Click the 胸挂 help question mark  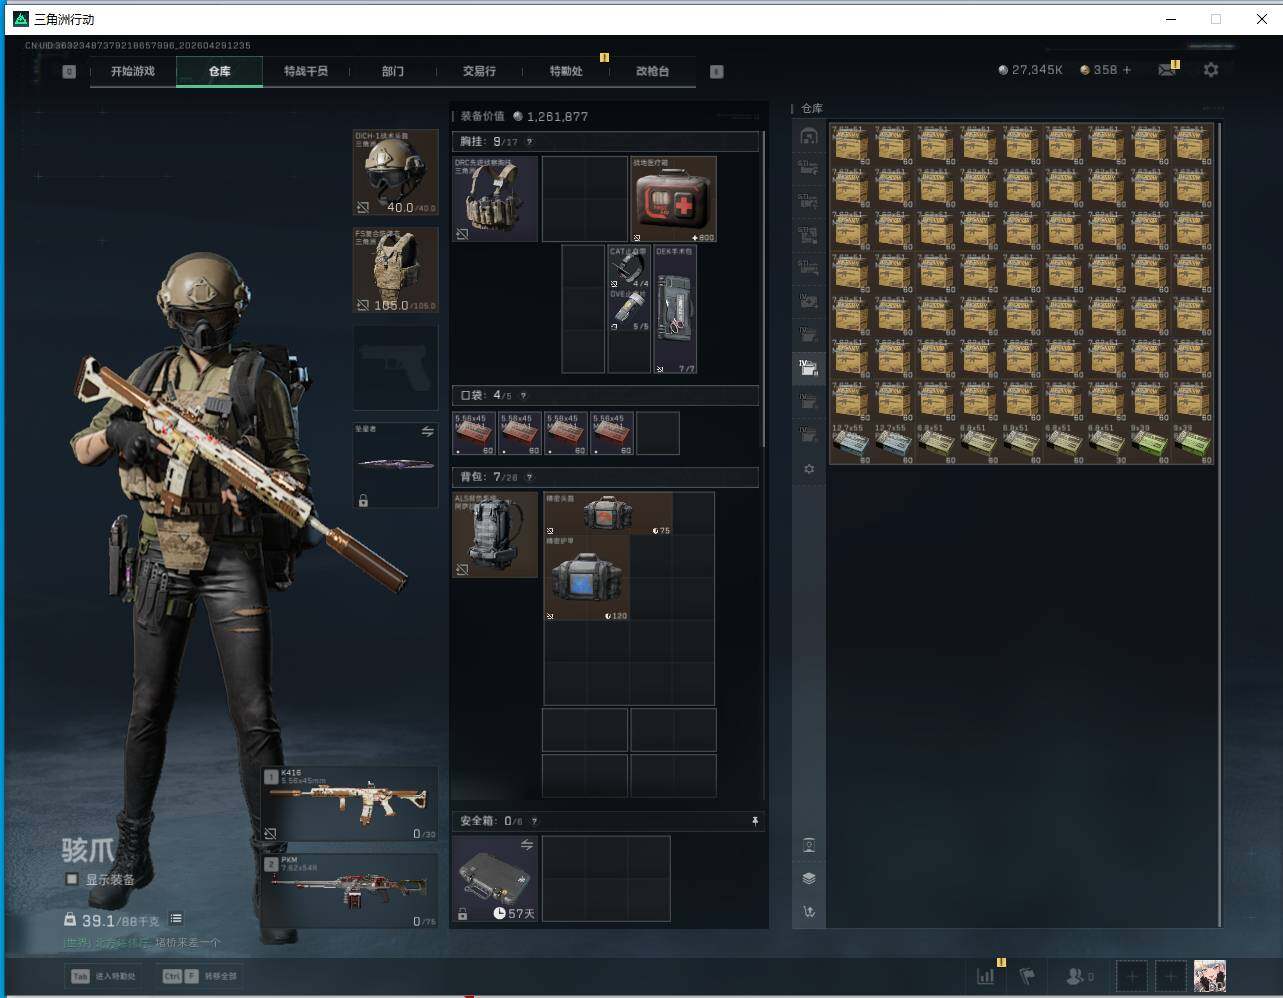click(x=529, y=142)
